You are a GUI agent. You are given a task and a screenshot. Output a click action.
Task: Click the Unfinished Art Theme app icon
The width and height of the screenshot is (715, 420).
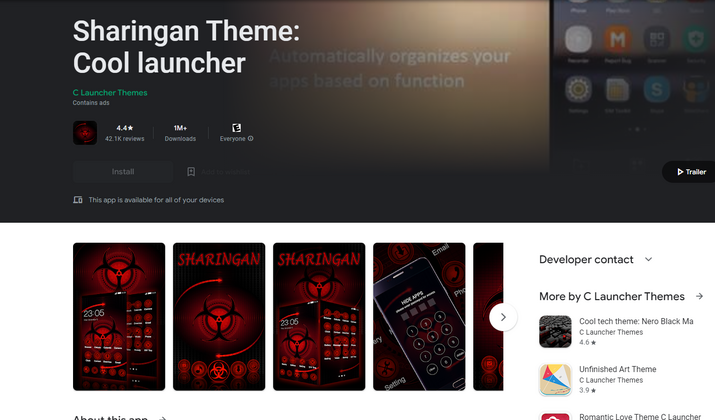(555, 379)
